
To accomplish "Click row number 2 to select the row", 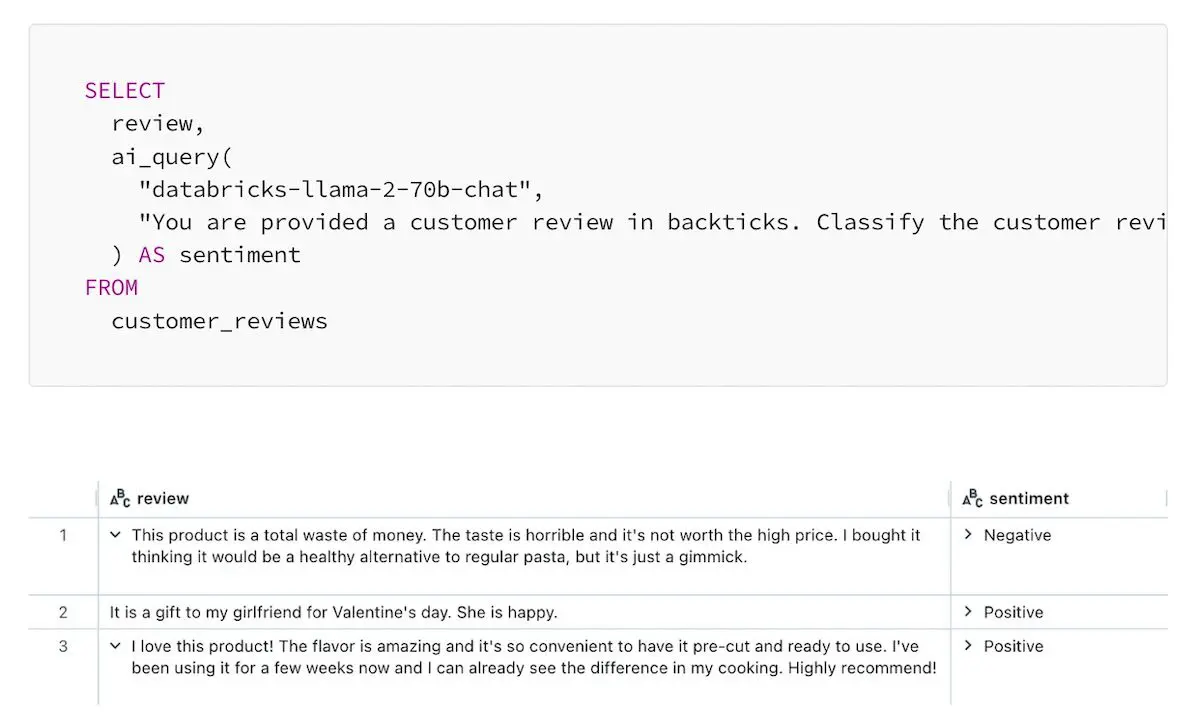I will point(62,612).
